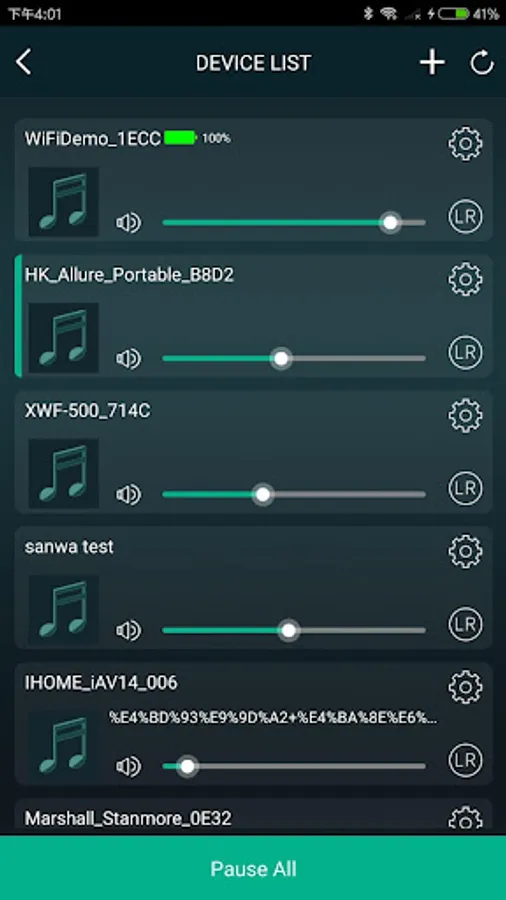Toggle LR channel mode for WiFiDemo_1ECC

tap(465, 216)
